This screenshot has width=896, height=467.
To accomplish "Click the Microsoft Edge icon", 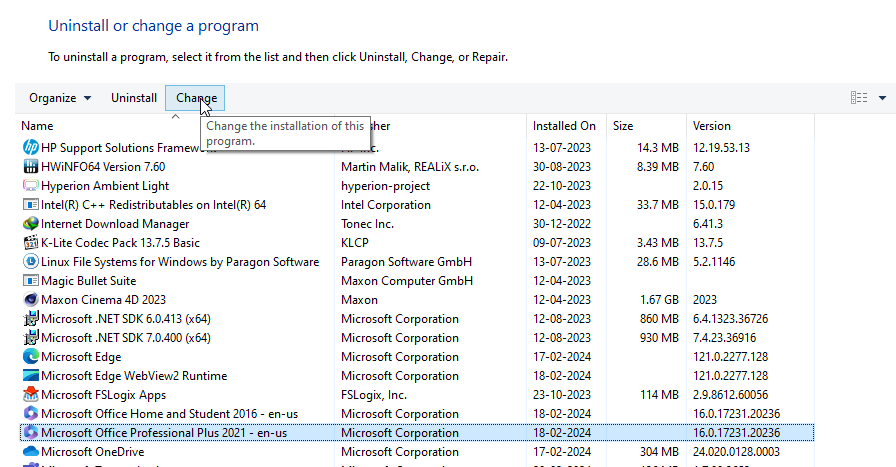I will 30,357.
